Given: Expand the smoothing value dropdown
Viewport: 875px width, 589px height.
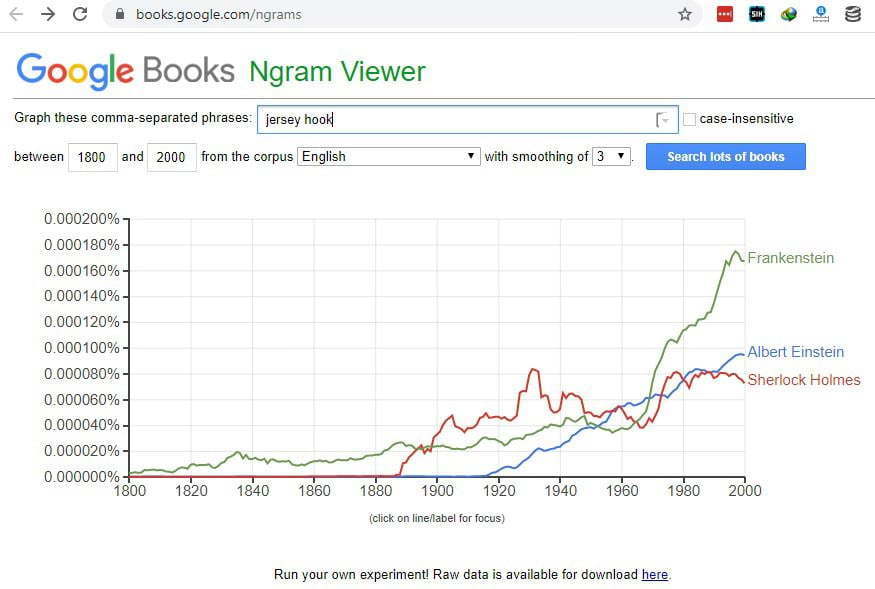Looking at the screenshot, I should click(612, 156).
